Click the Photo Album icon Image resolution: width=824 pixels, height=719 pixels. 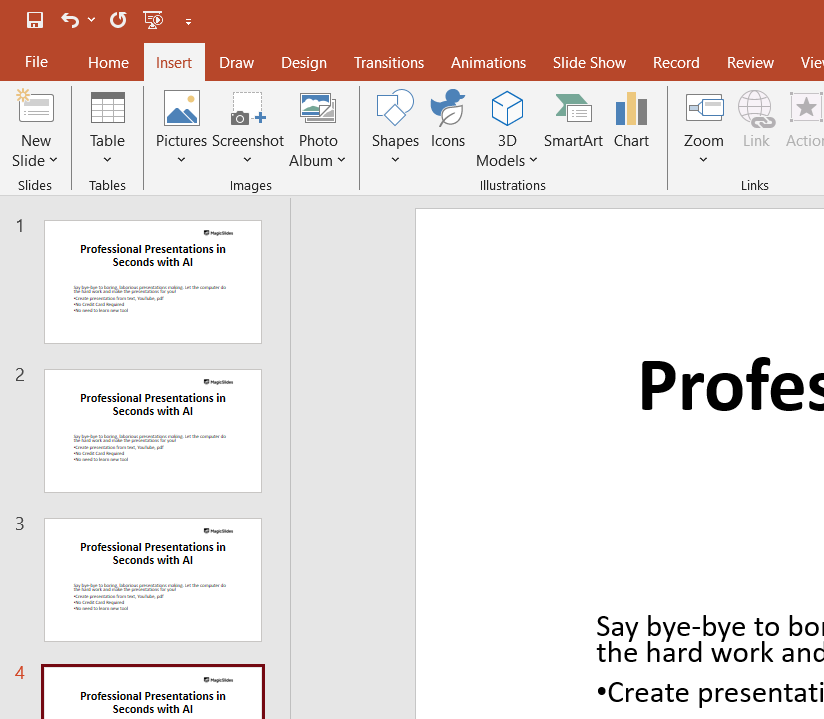tap(317, 109)
